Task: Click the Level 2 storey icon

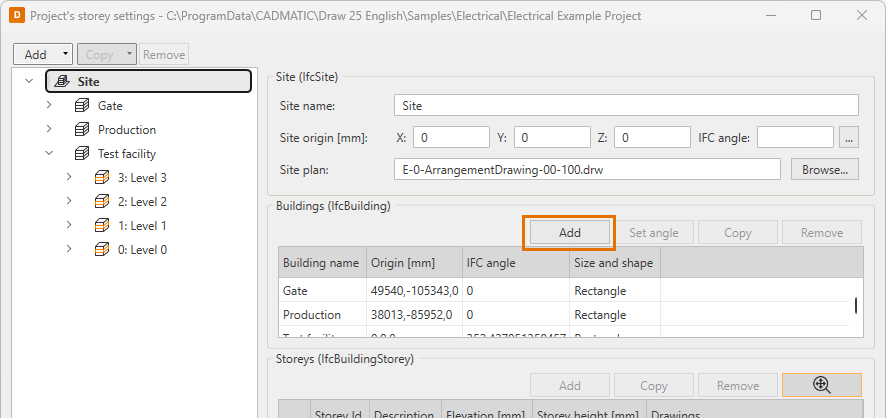Action: (102, 202)
